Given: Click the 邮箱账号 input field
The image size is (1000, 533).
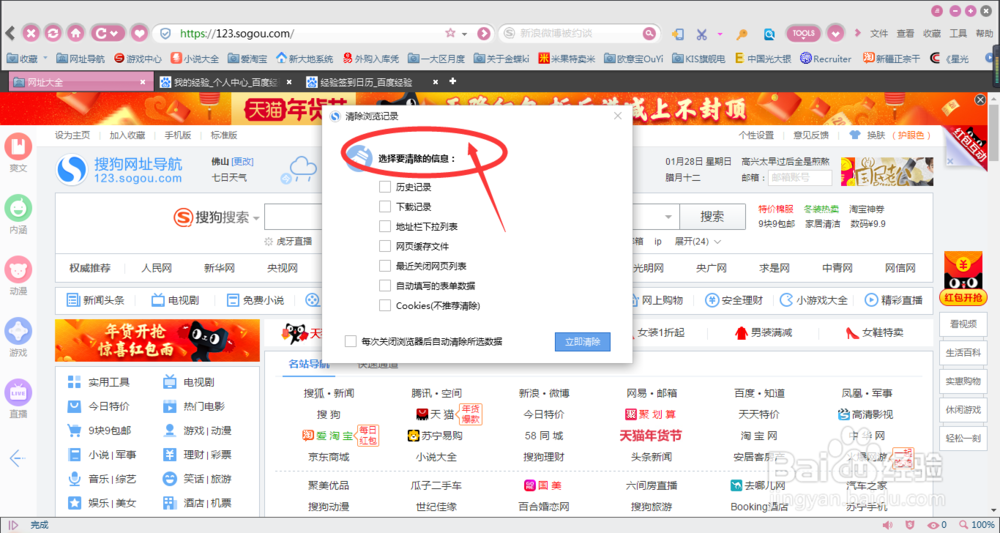Looking at the screenshot, I should pyautogui.click(x=800, y=178).
